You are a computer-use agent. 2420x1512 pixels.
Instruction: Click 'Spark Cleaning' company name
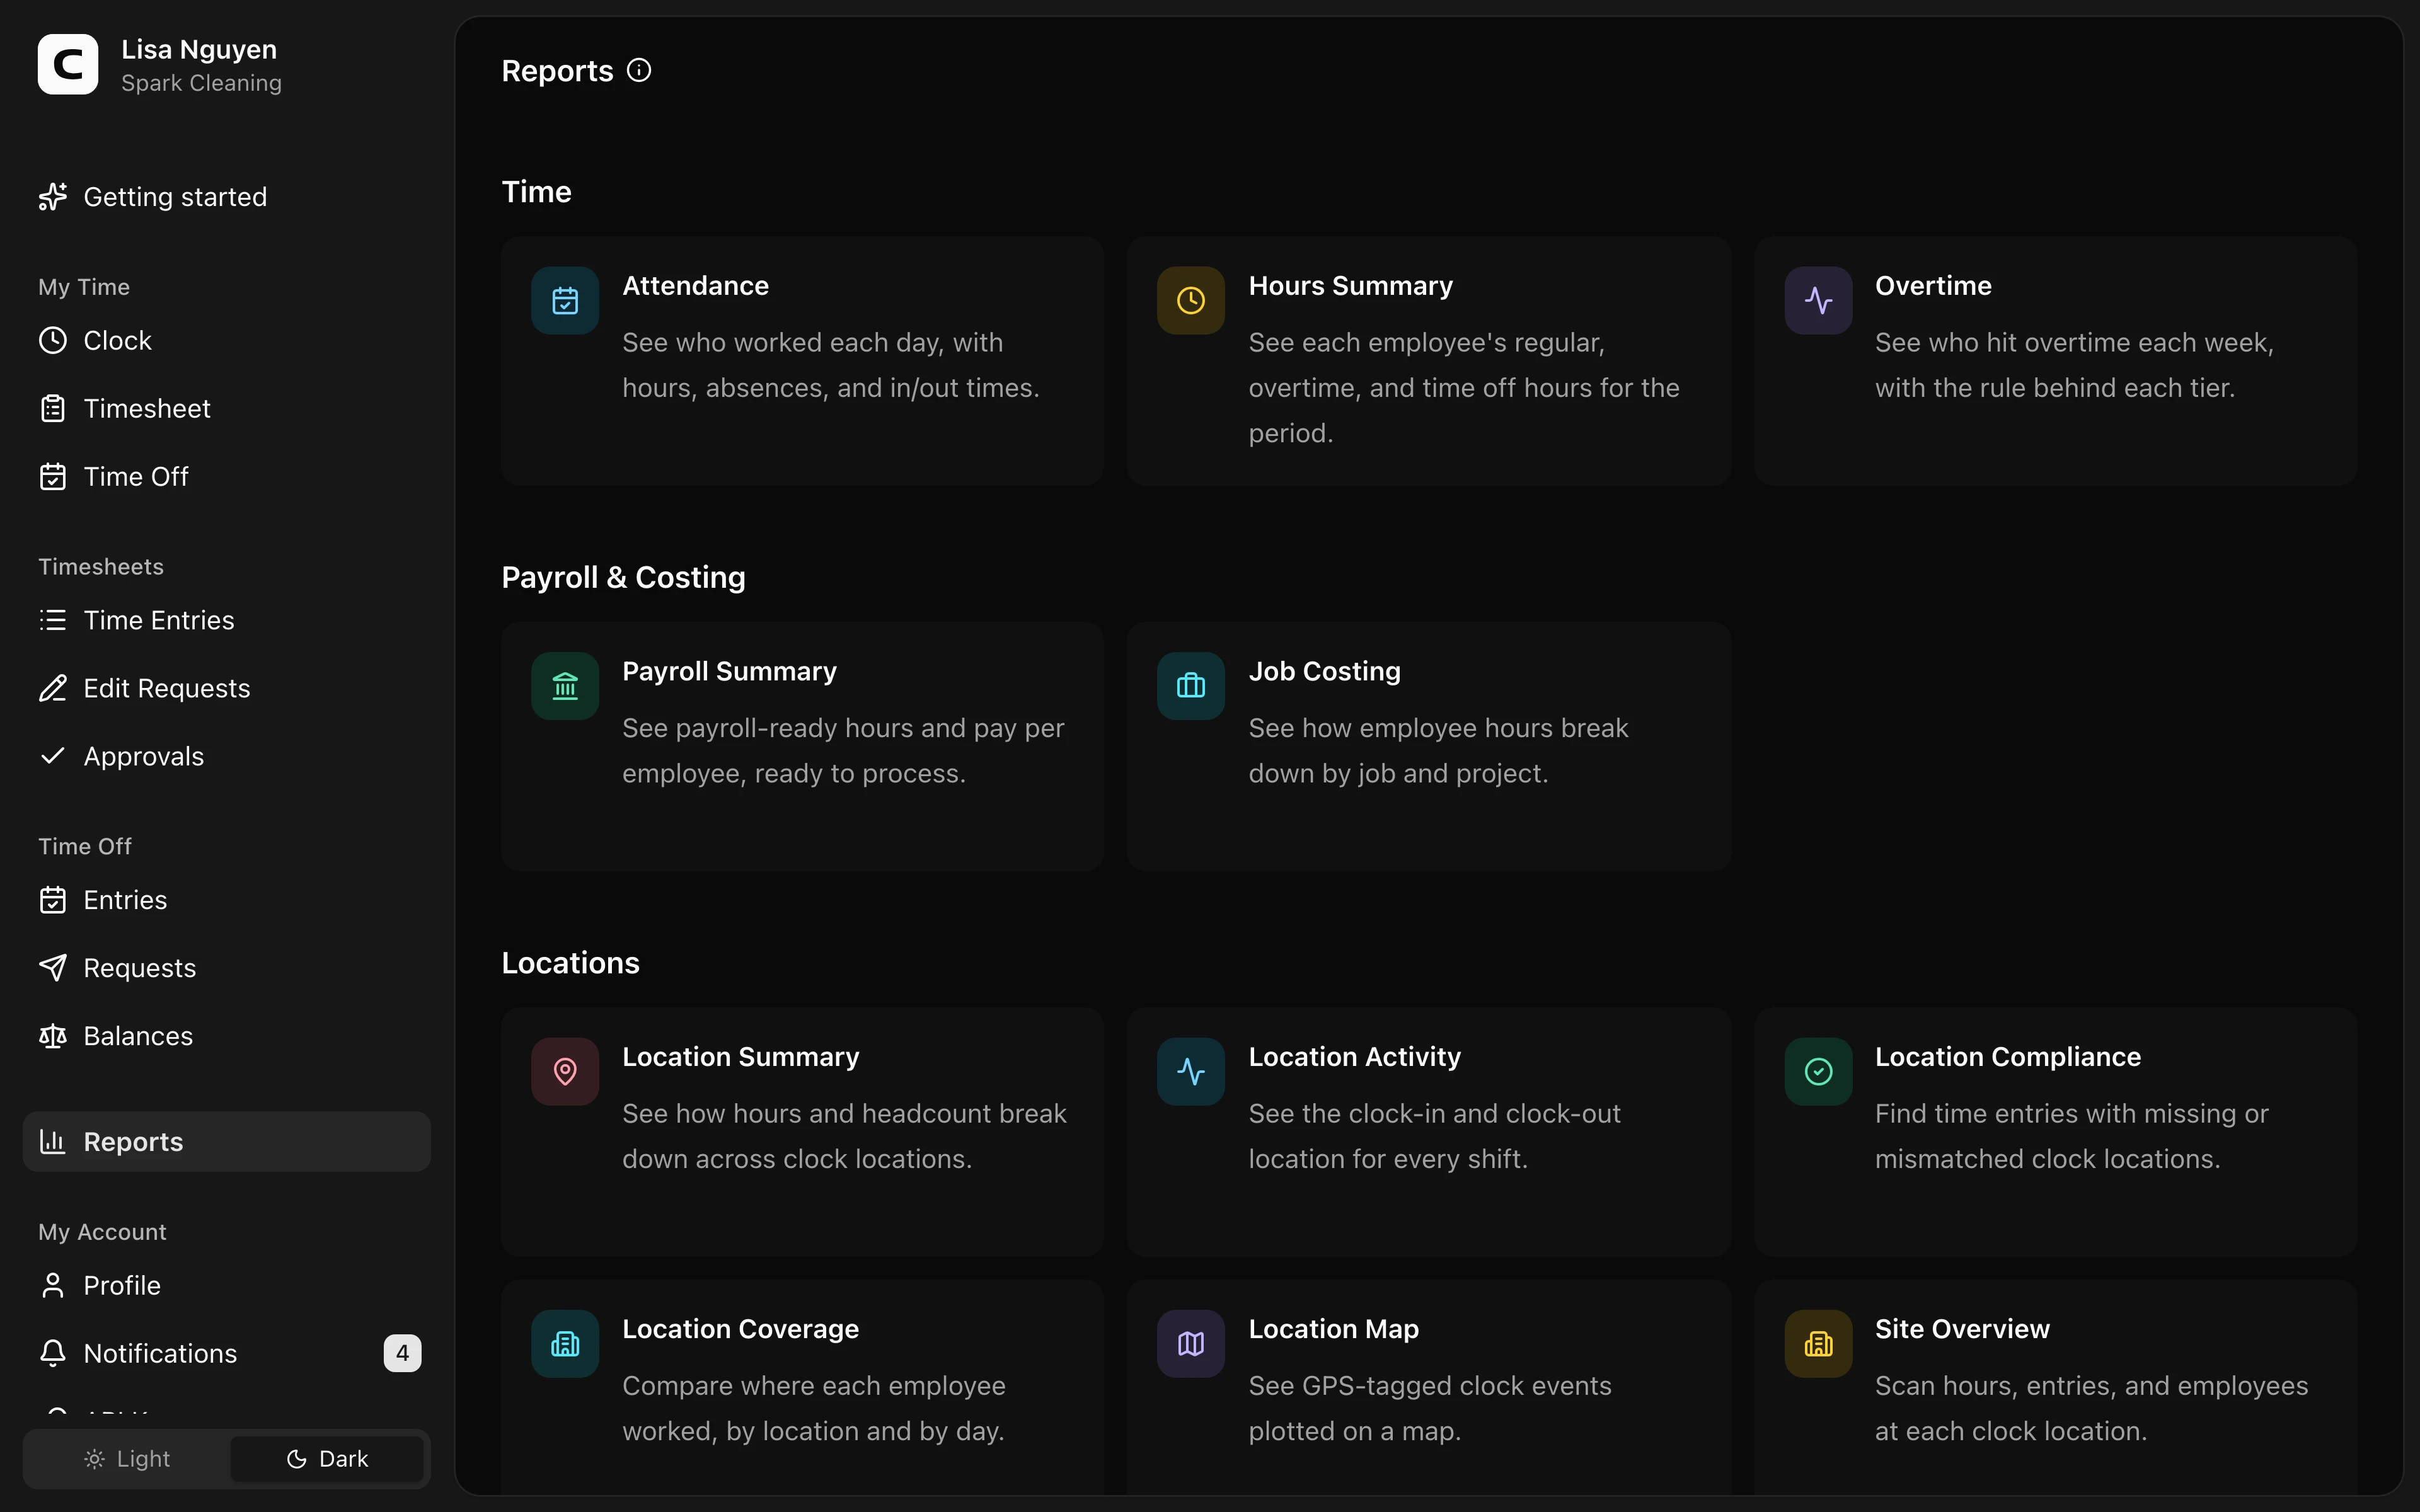(201, 83)
